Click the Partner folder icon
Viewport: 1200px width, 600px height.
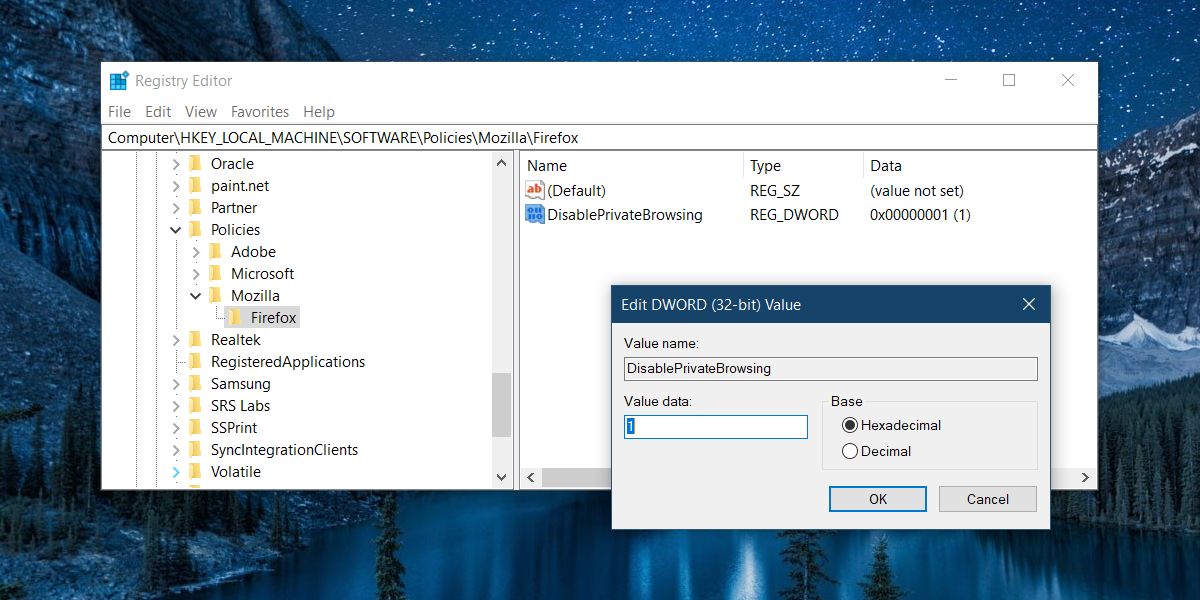click(195, 208)
